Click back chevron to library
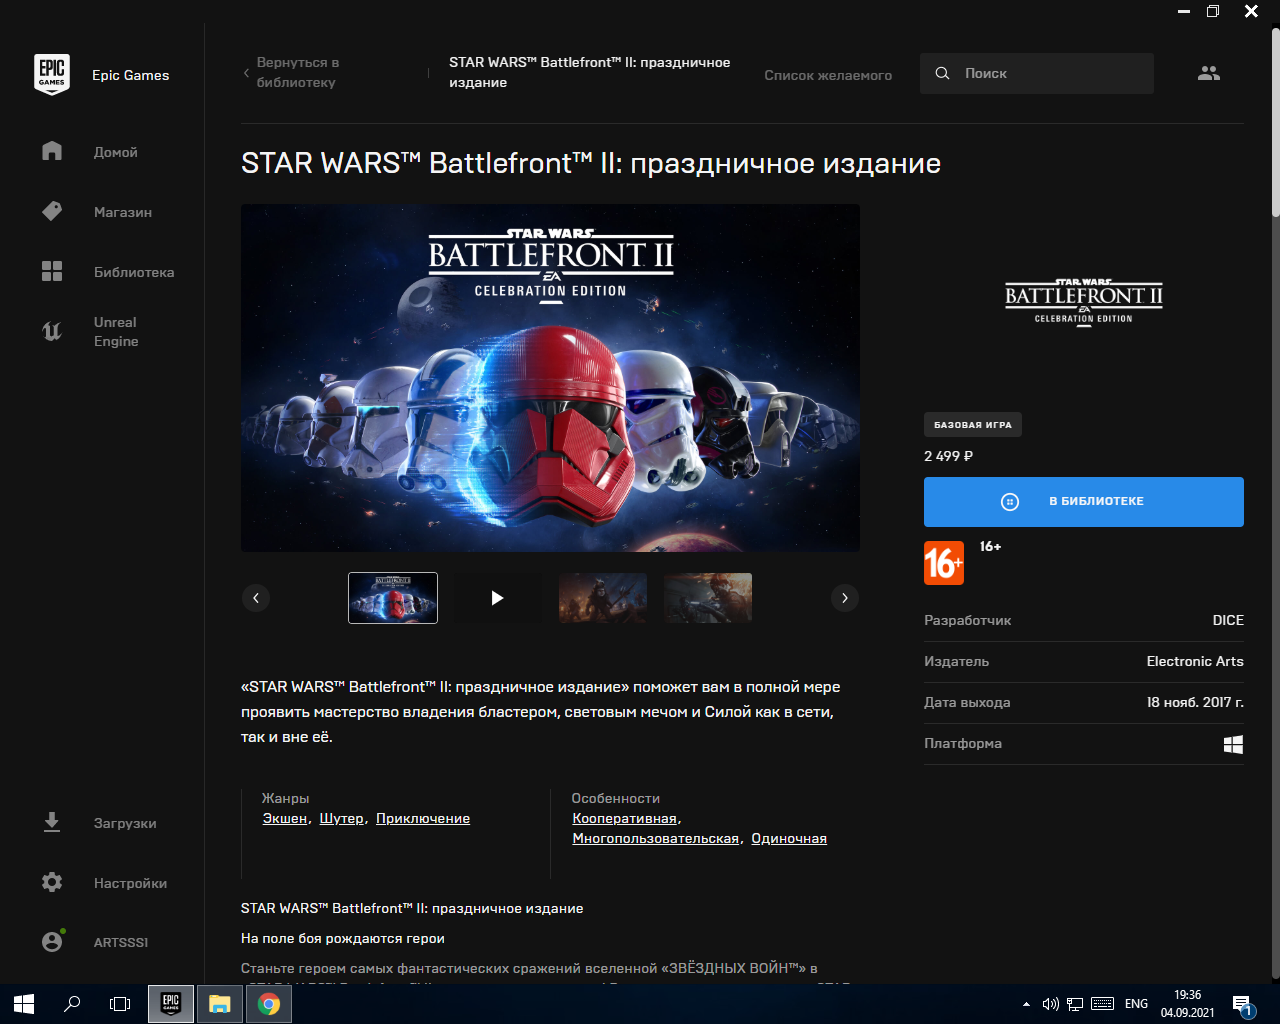Image resolution: width=1280 pixels, height=1024 pixels. [x=246, y=73]
